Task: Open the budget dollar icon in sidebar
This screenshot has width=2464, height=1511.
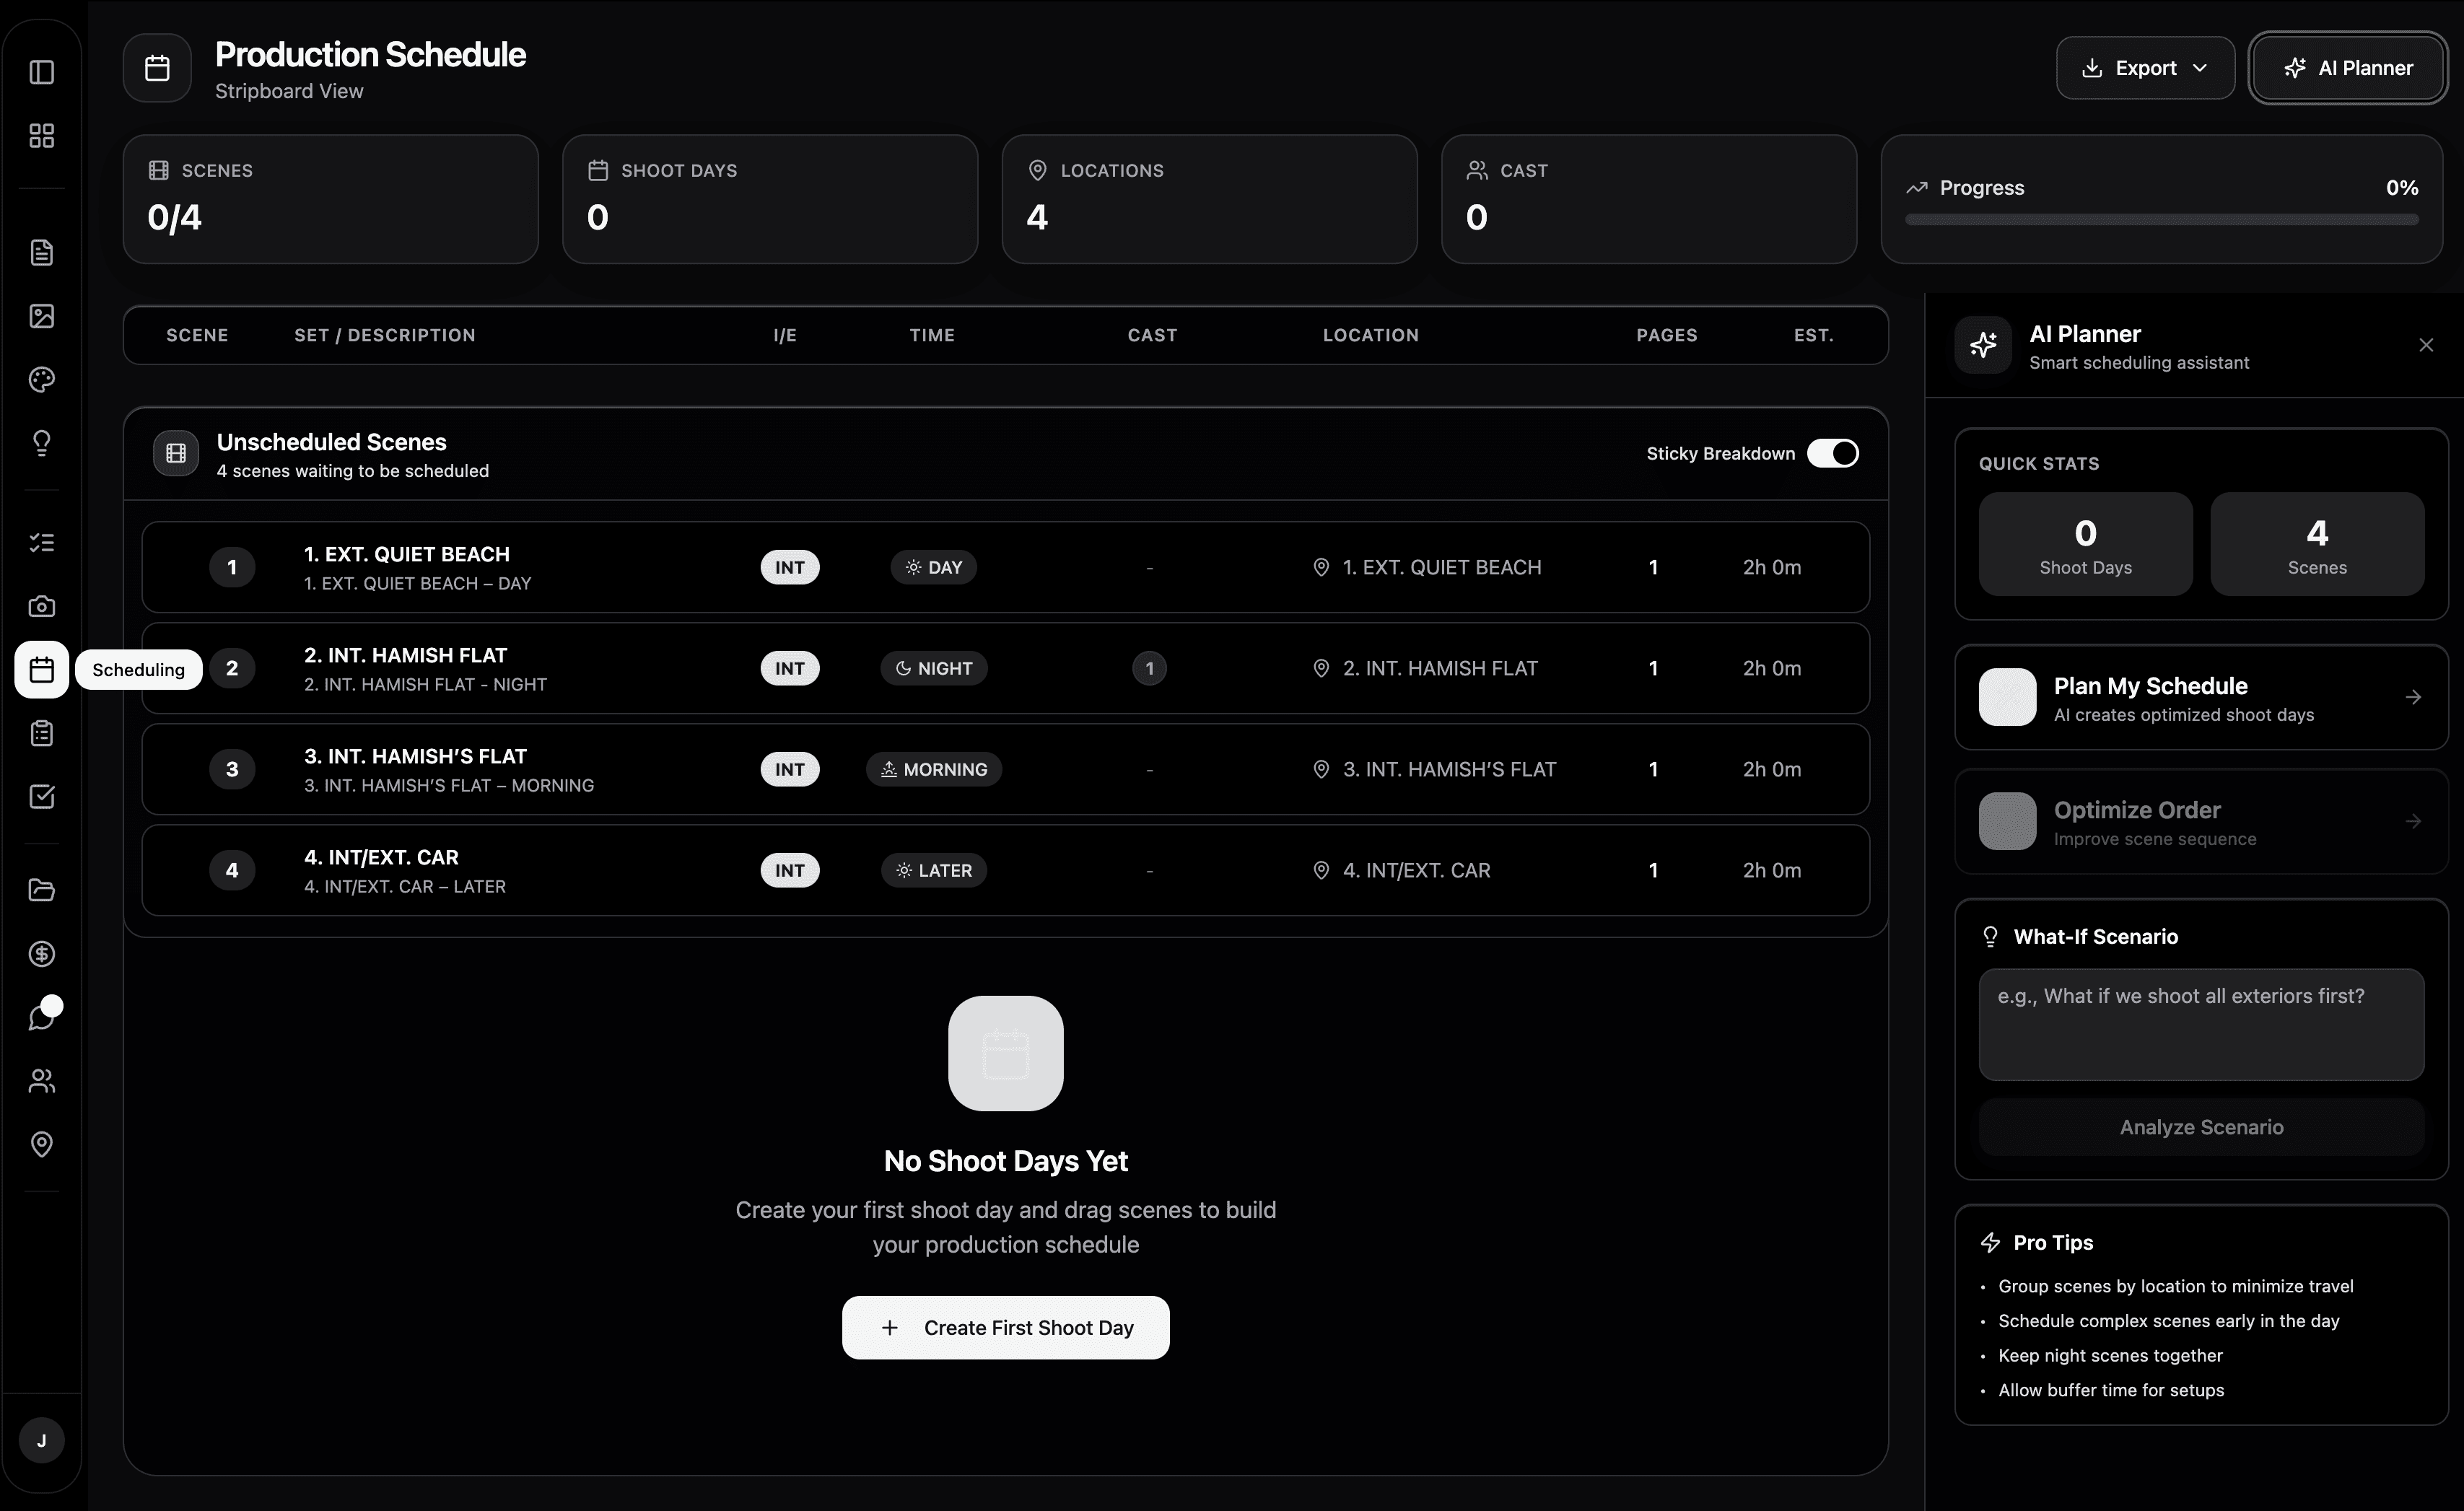Action: click(x=41, y=953)
